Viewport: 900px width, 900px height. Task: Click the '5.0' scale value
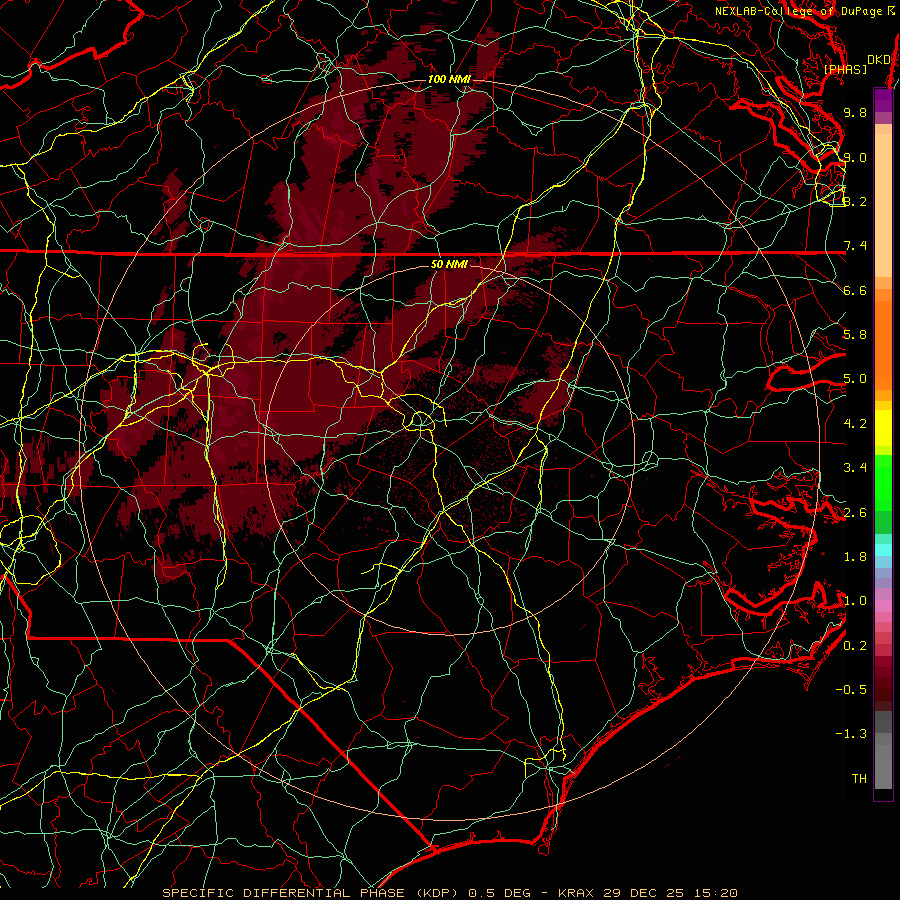(x=855, y=379)
